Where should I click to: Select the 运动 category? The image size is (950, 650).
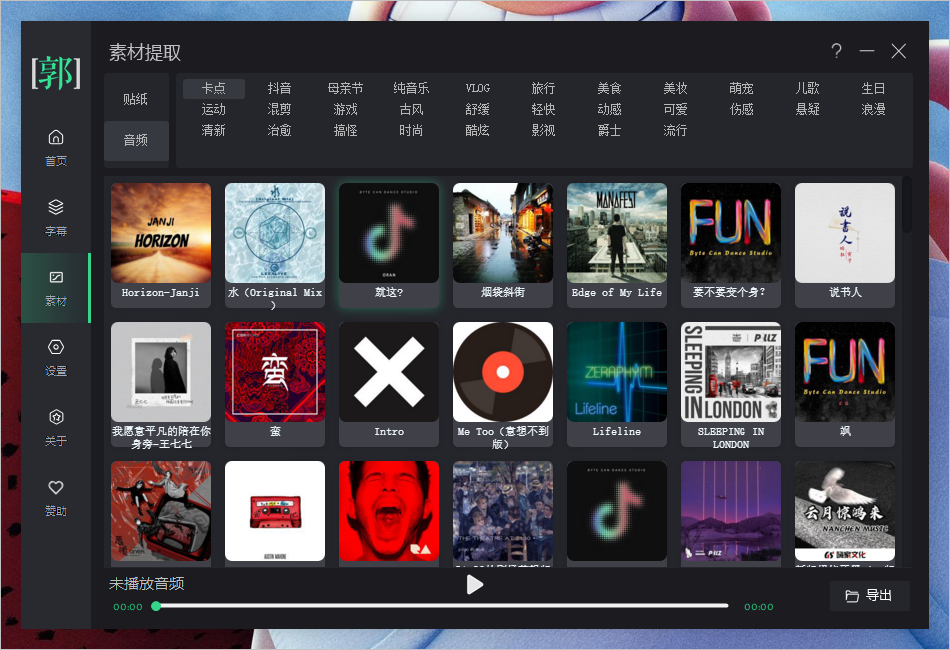point(213,110)
